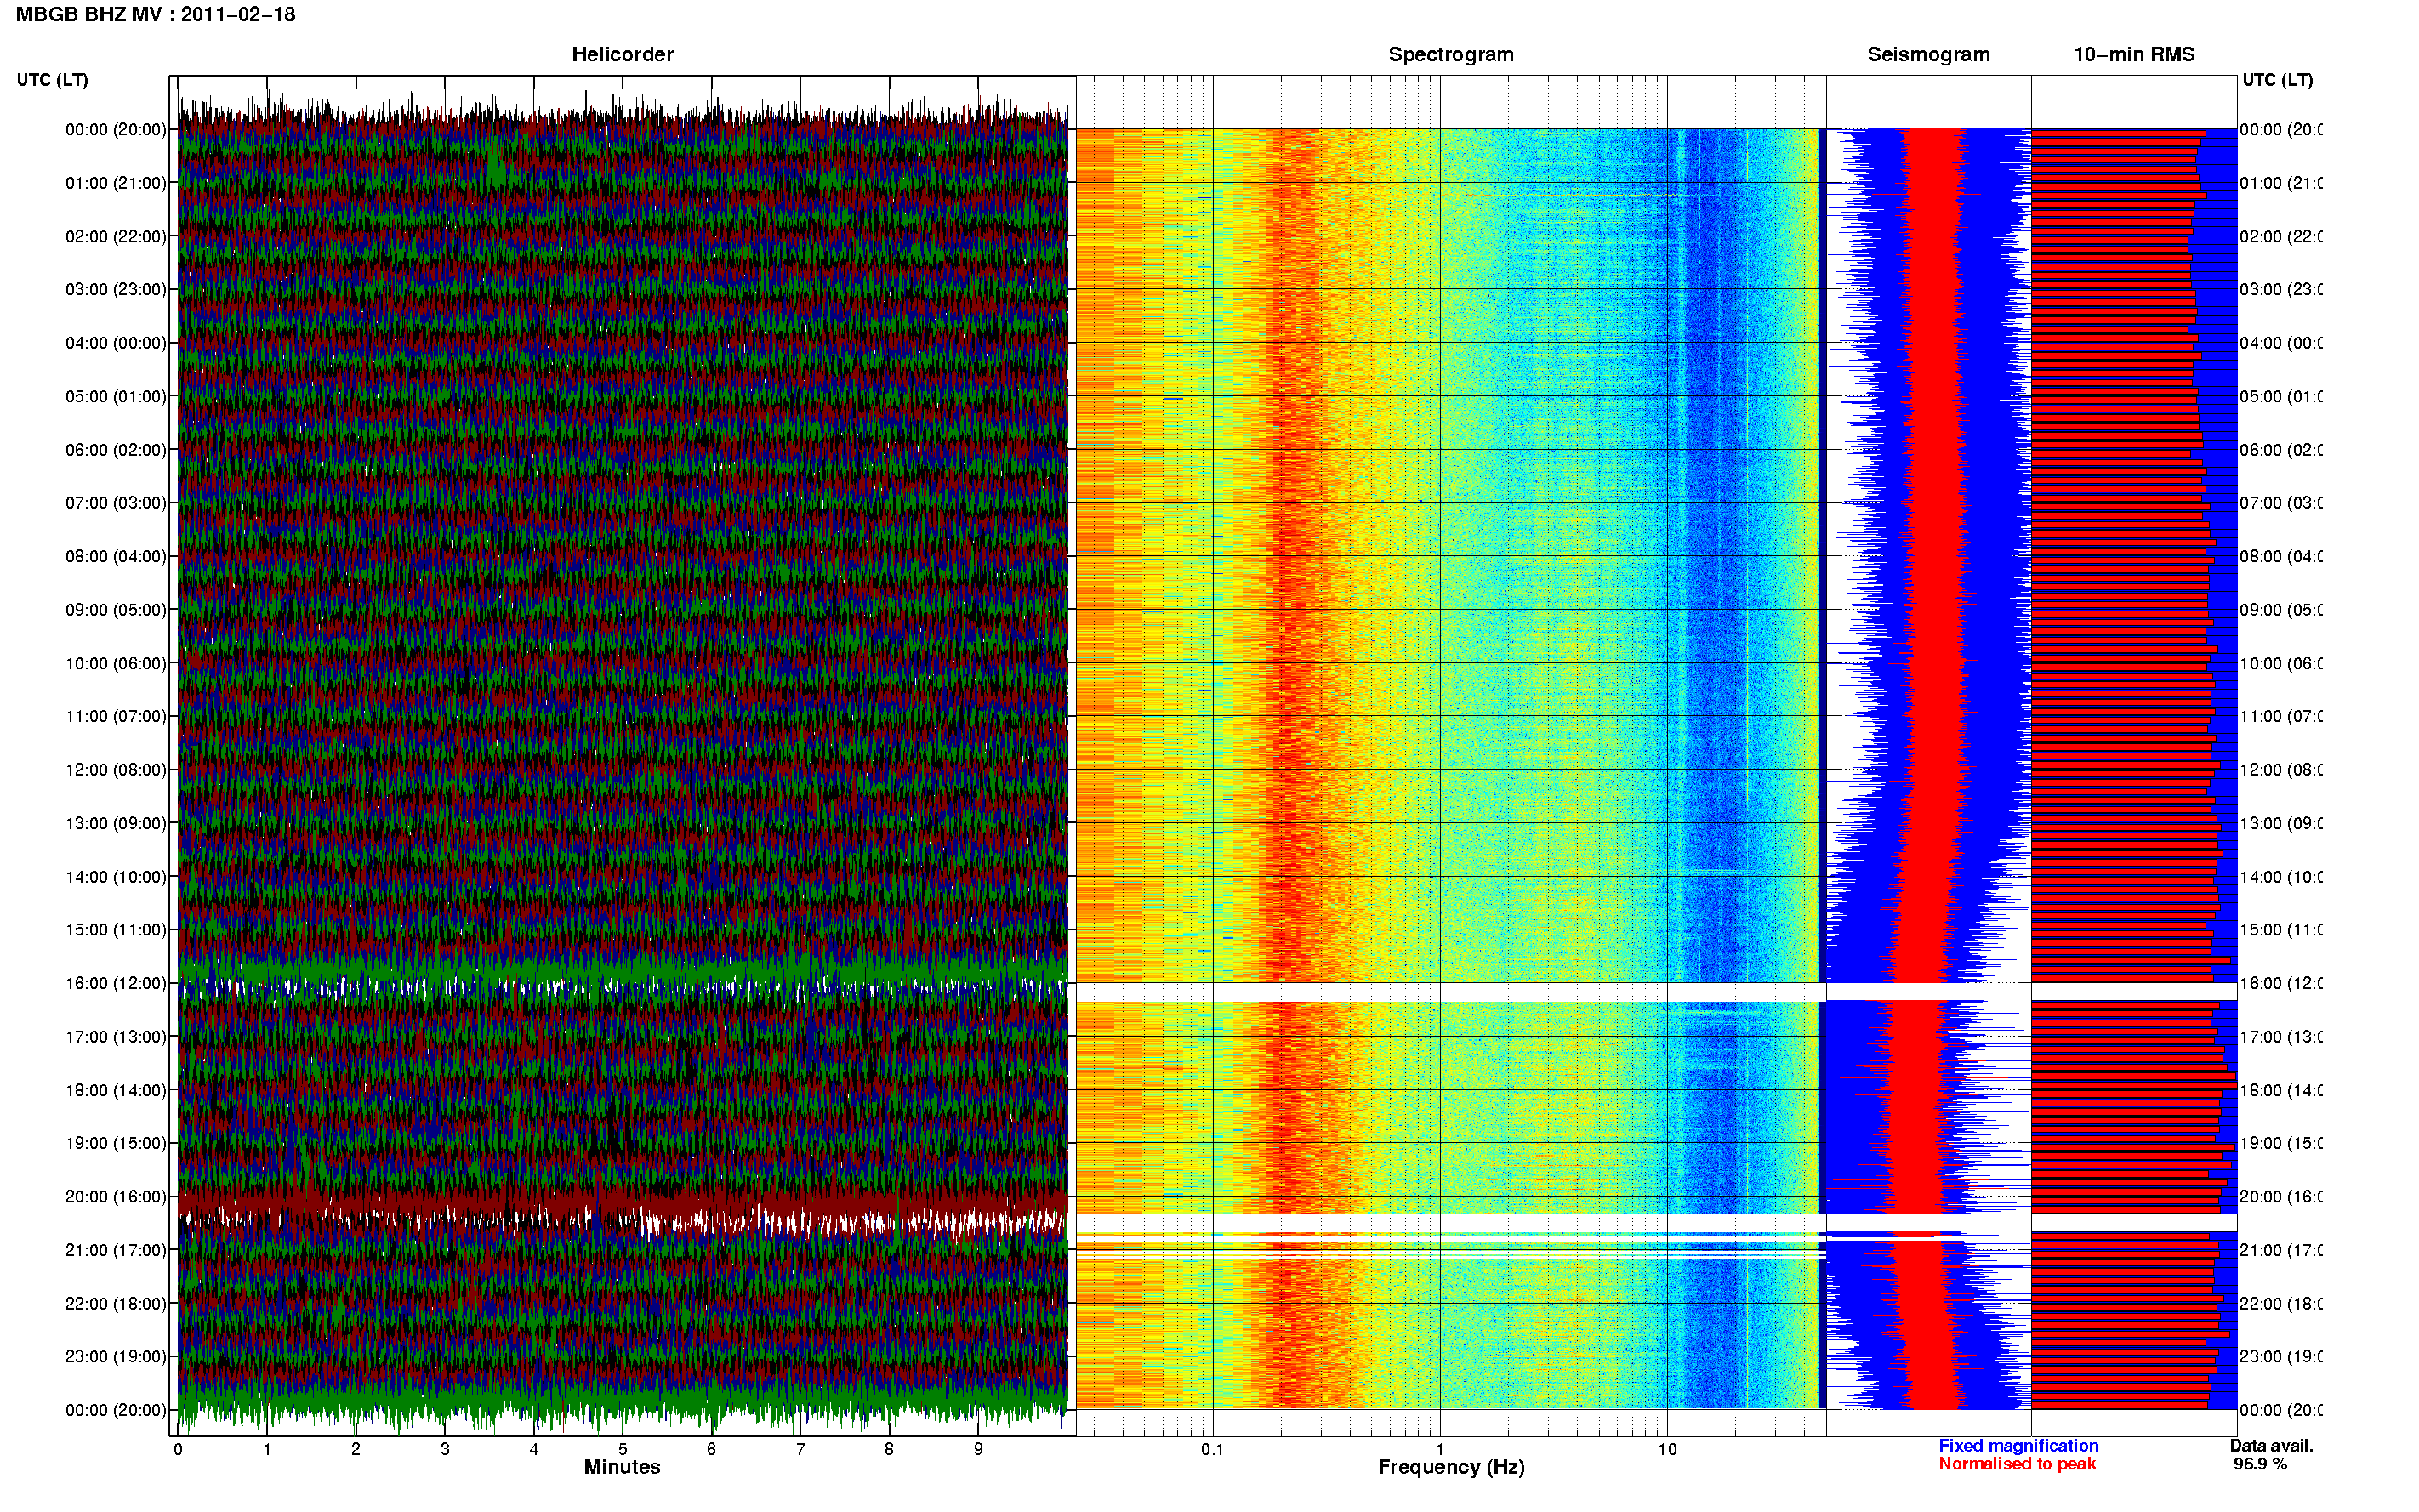Click left time label '05:00 (01:00)'
This screenshot has height=1512, width=2419.
click(116, 396)
